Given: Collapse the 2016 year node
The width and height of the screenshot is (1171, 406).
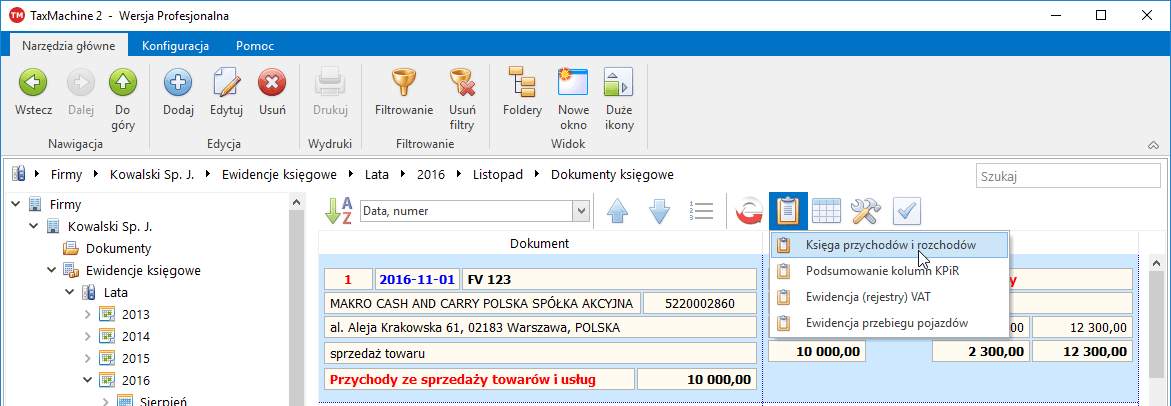Looking at the screenshot, I should (x=87, y=380).
